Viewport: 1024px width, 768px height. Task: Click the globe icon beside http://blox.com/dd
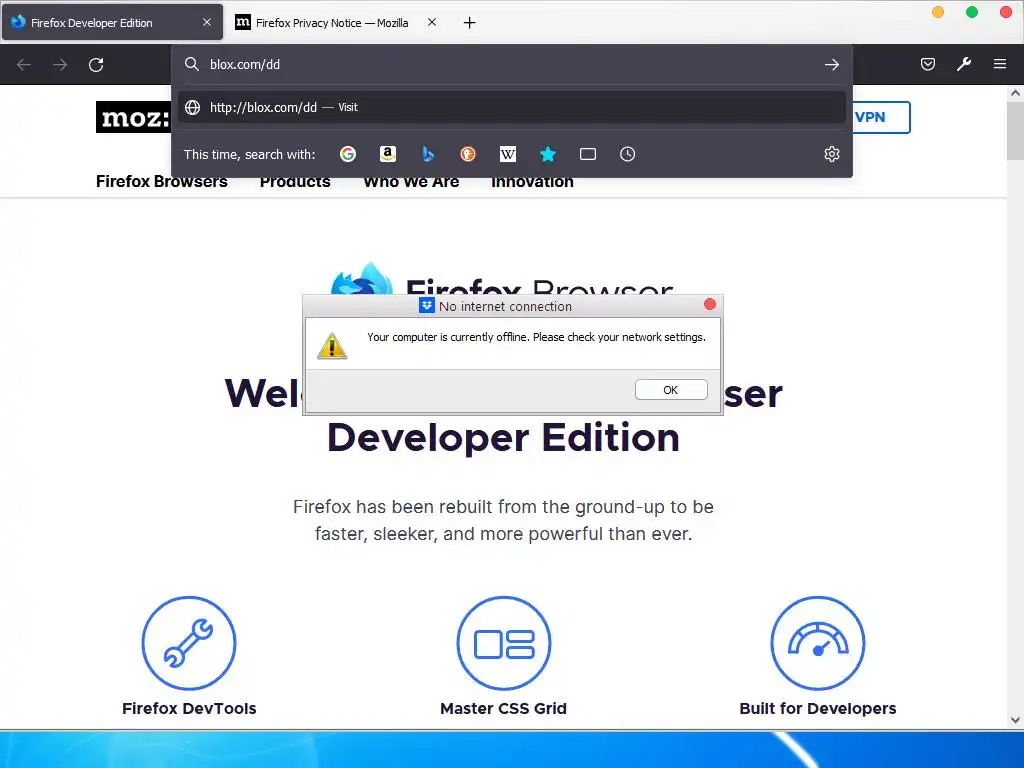(x=193, y=107)
